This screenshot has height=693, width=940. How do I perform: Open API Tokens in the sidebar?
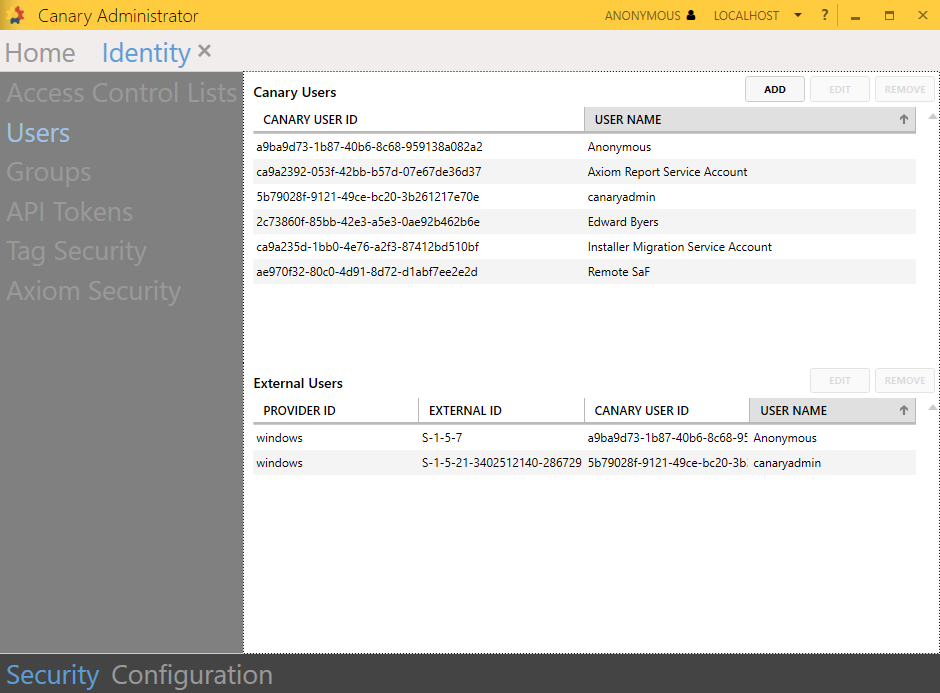(69, 212)
